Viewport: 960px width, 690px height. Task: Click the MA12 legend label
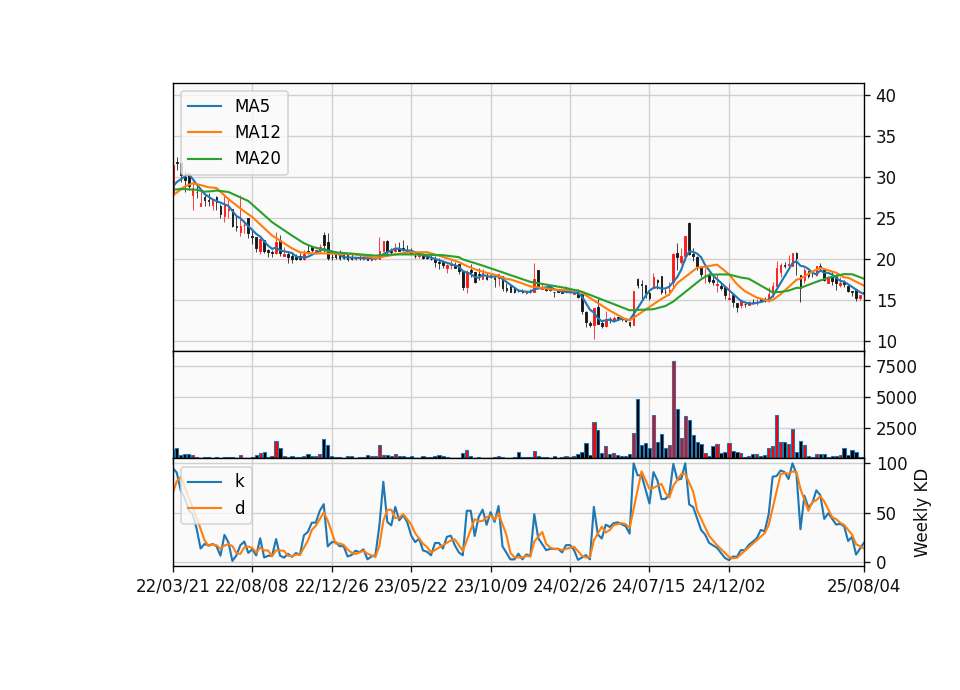[x=257, y=132]
